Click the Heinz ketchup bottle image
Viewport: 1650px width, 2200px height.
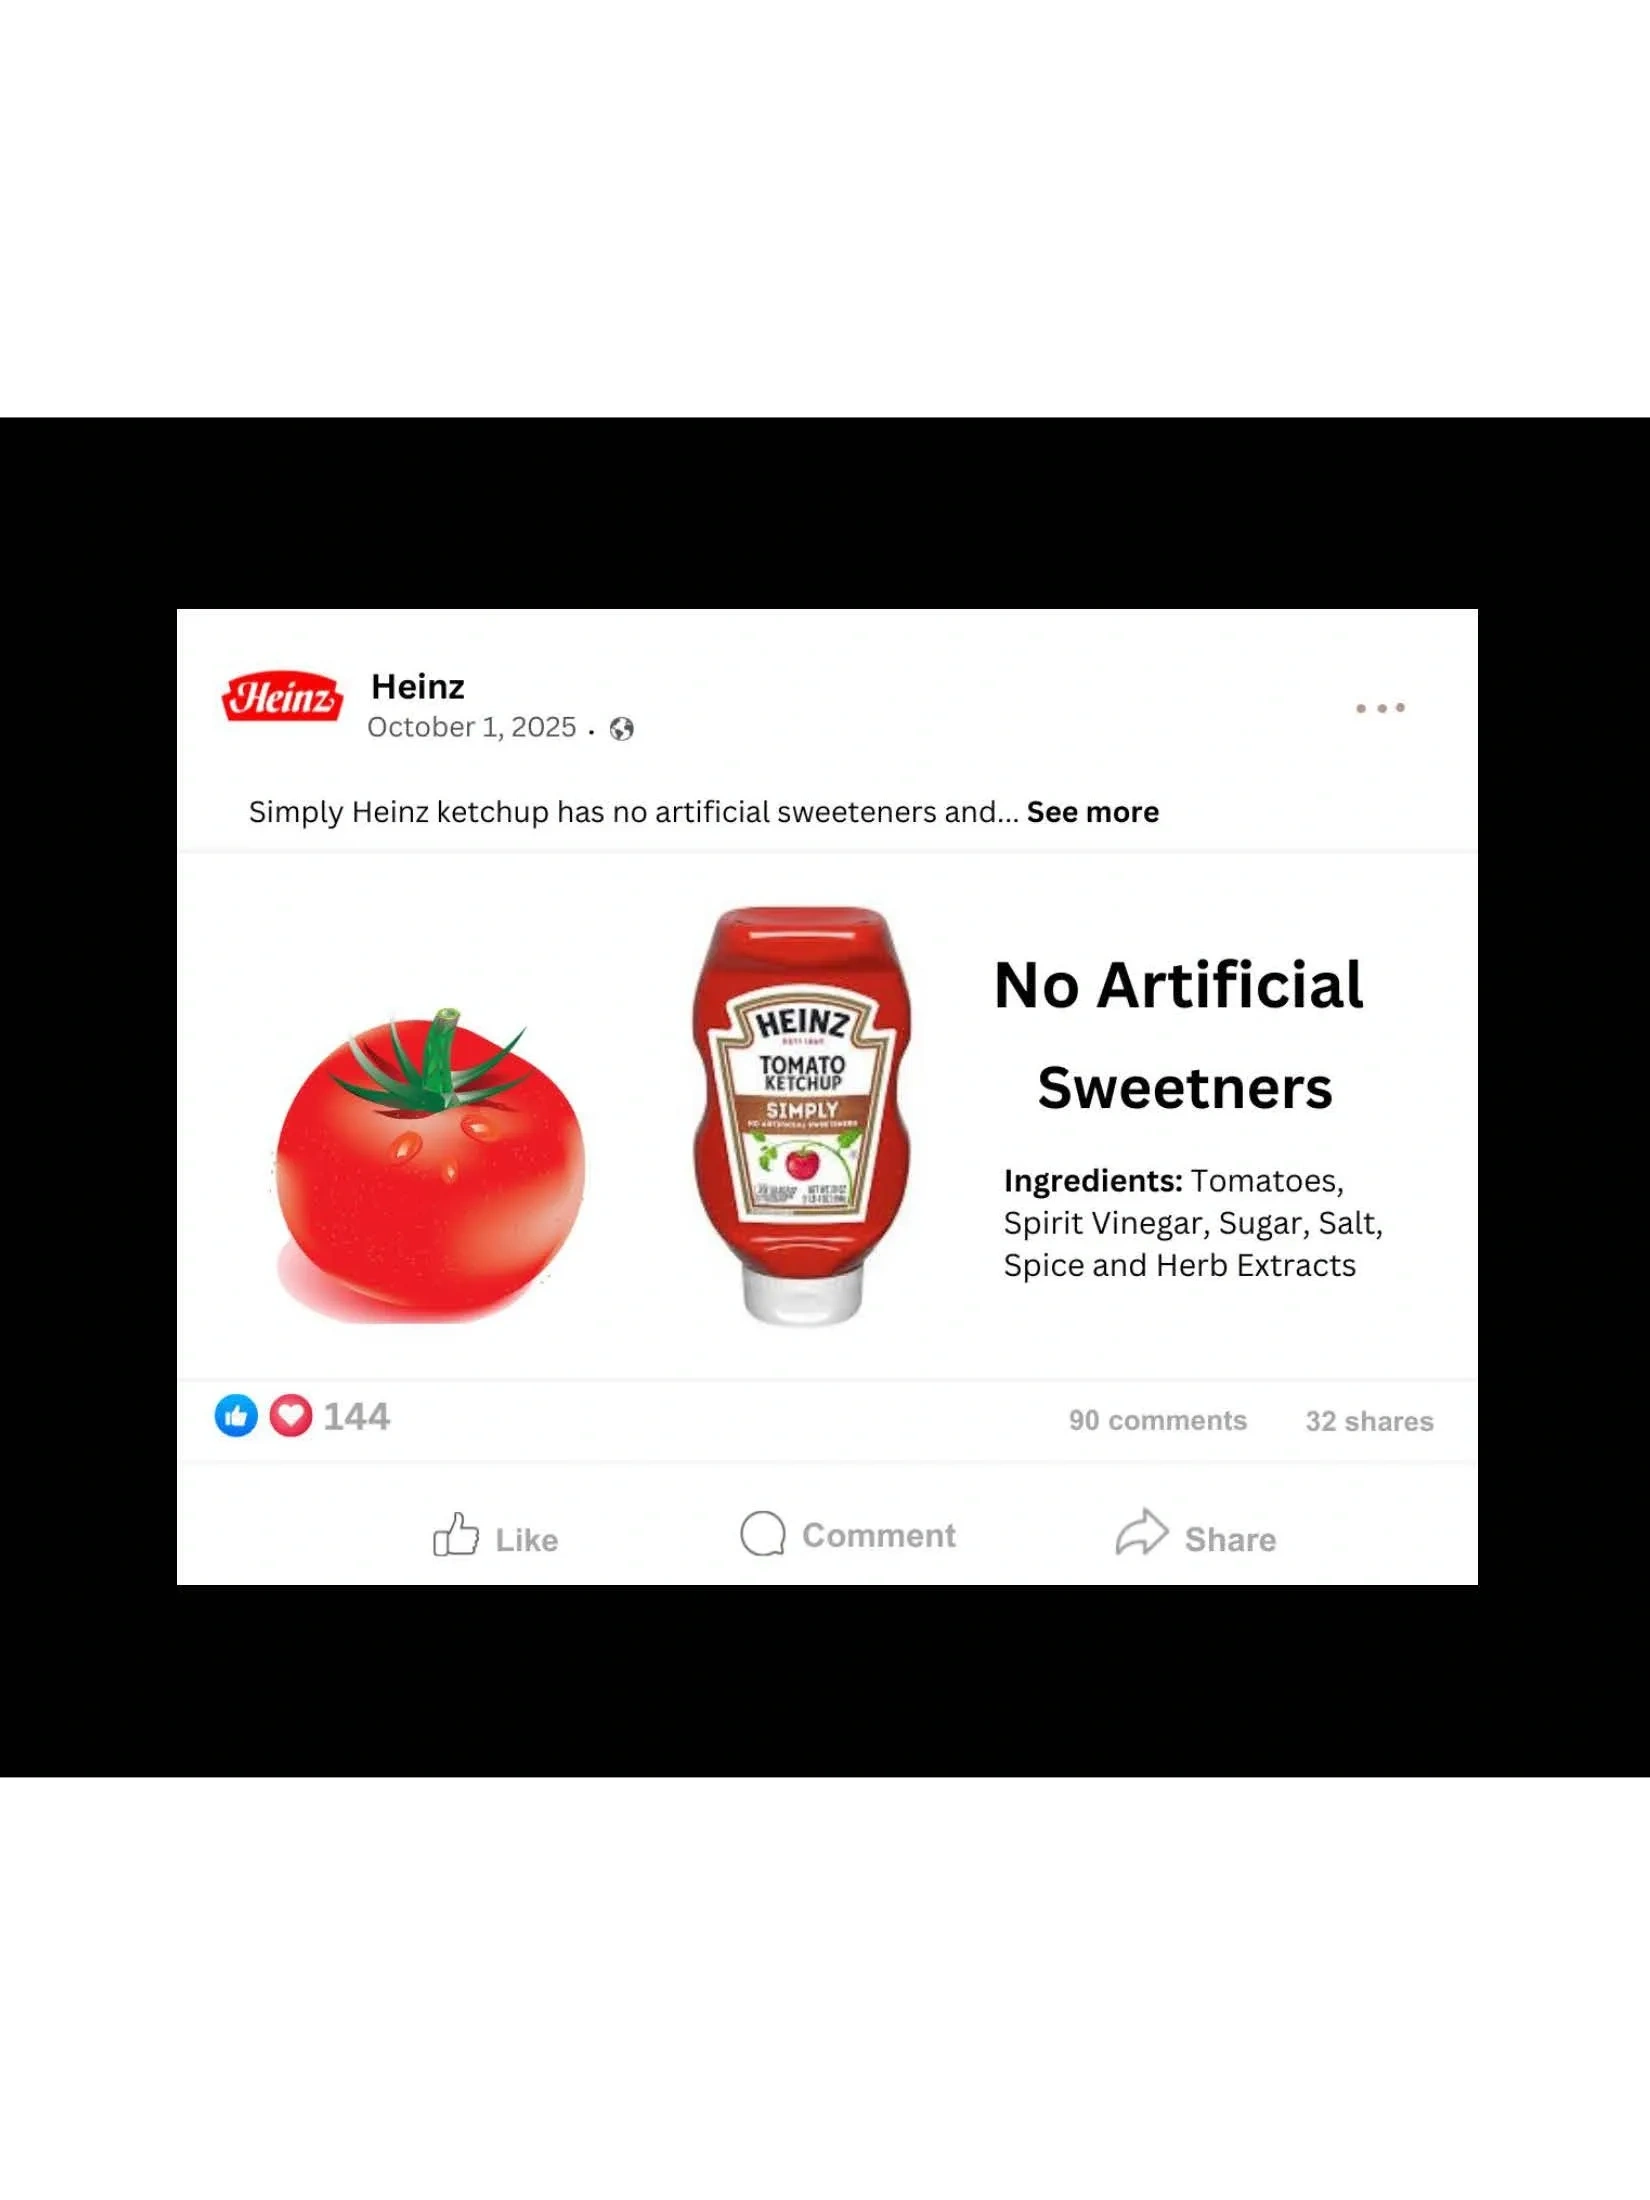click(x=802, y=1117)
